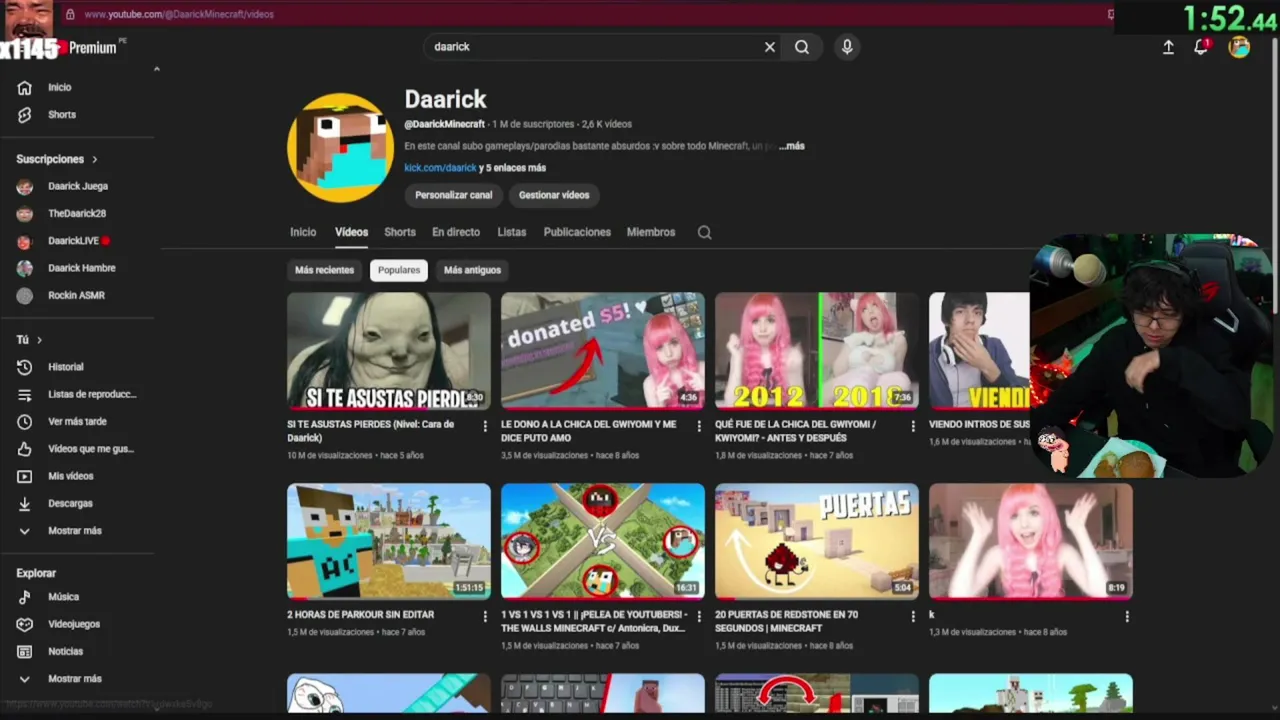Click the Gestionar vídeos button
The image size is (1280, 720).
pos(554,195)
